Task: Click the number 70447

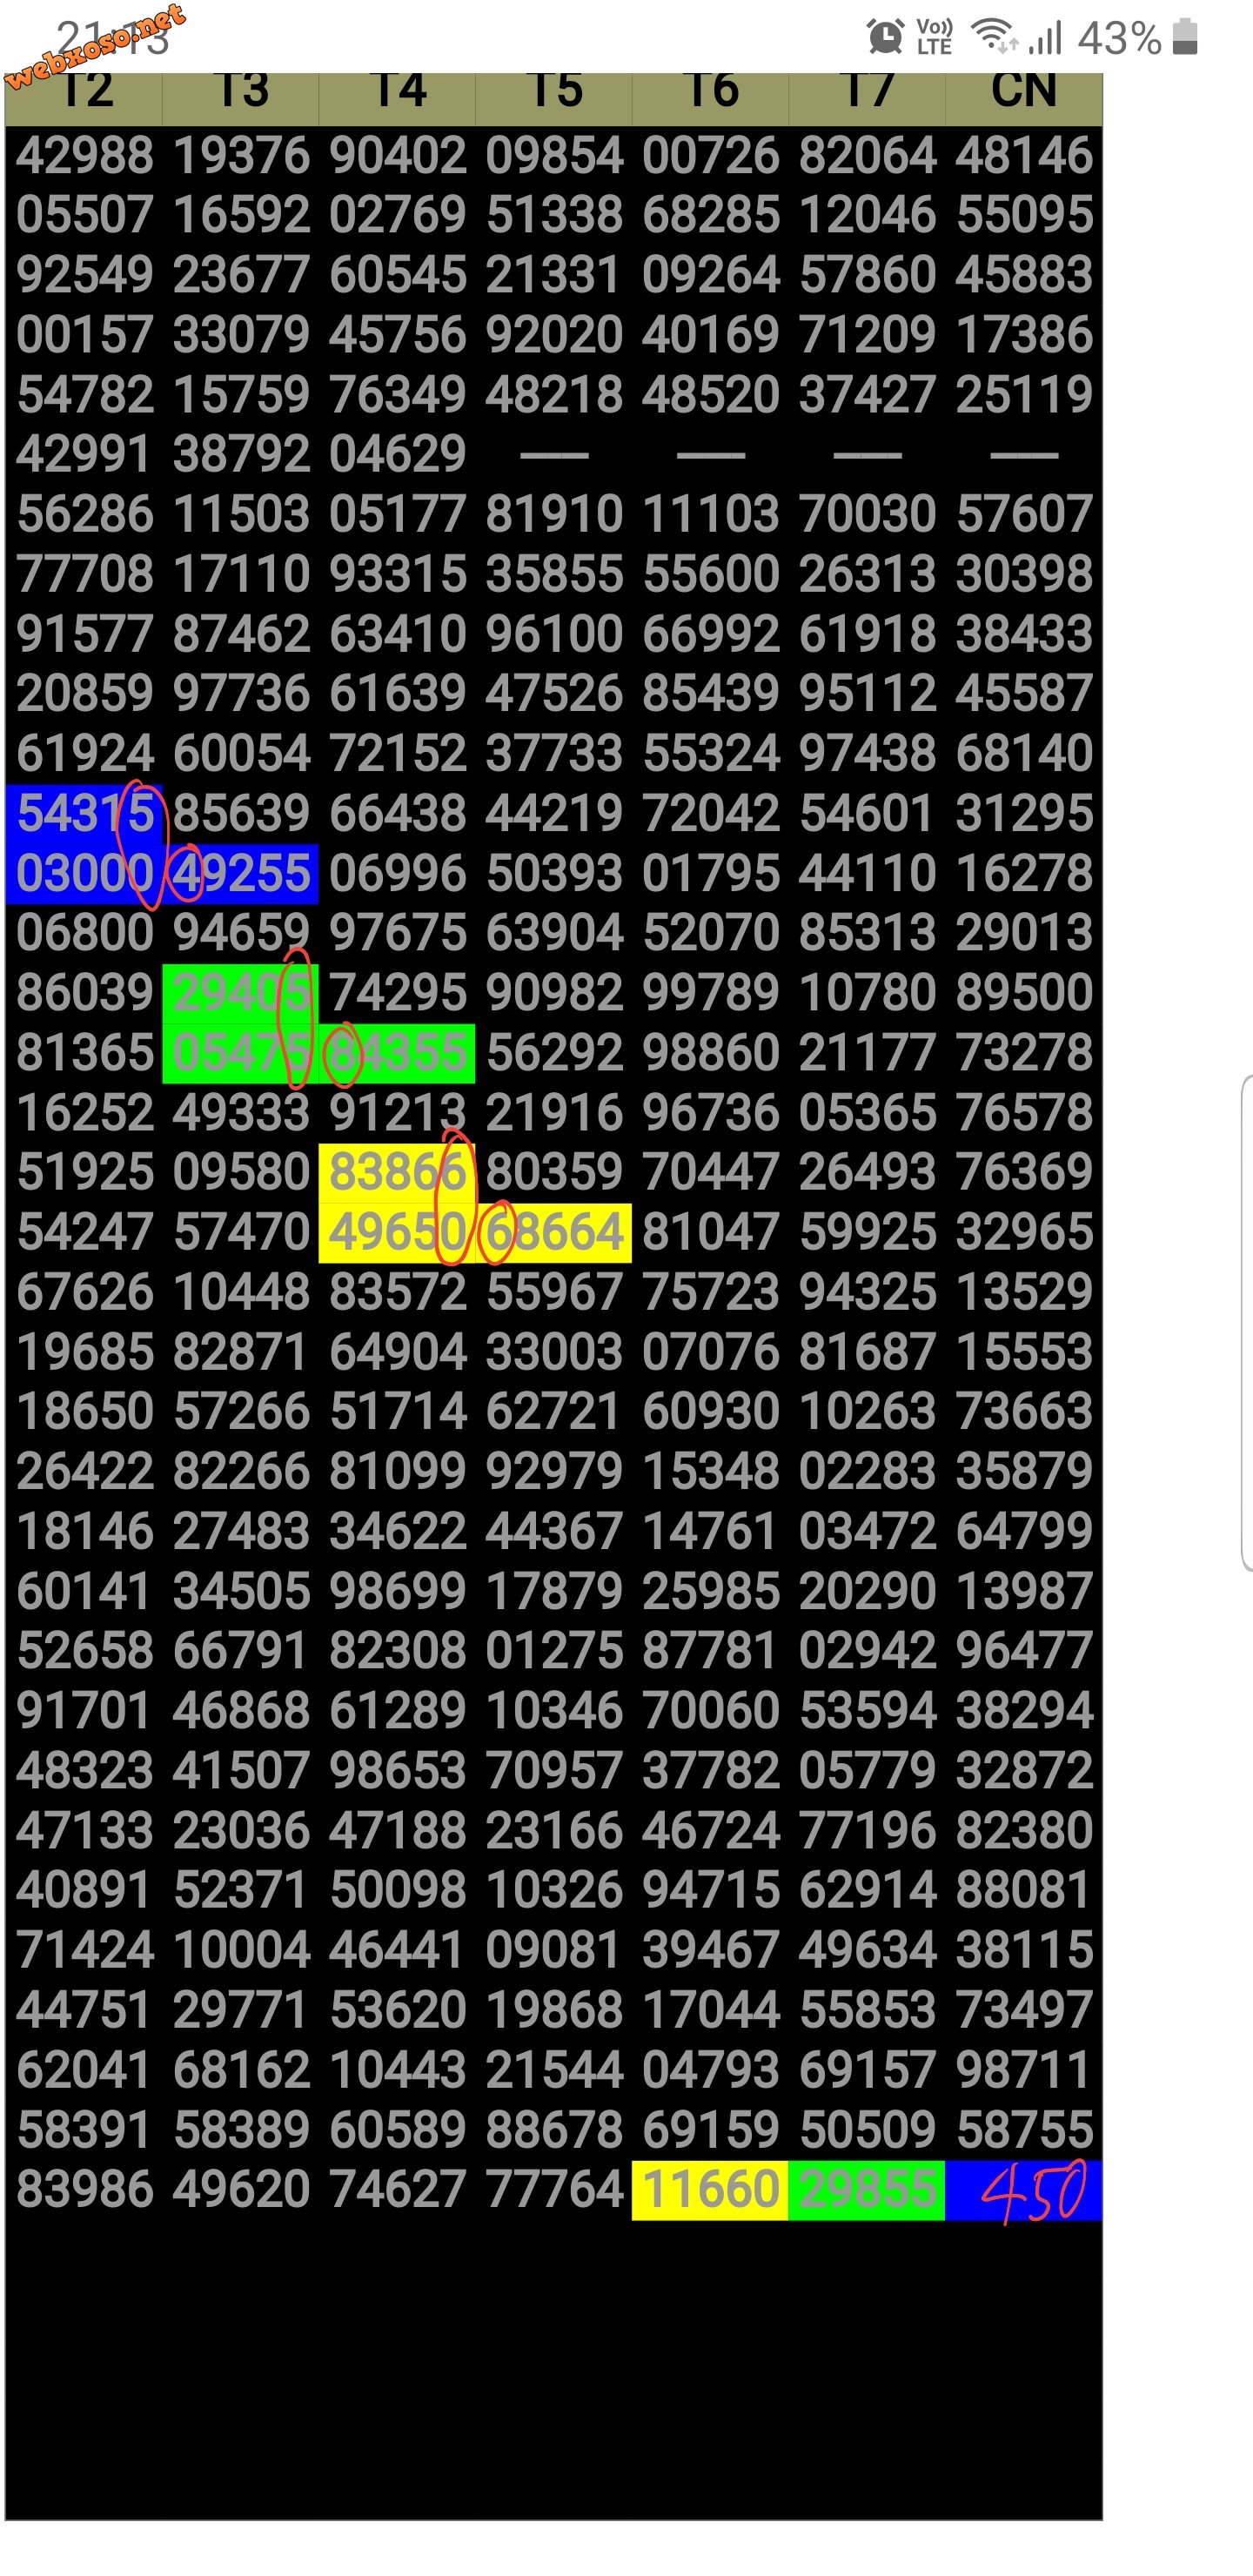Action: [710, 1172]
